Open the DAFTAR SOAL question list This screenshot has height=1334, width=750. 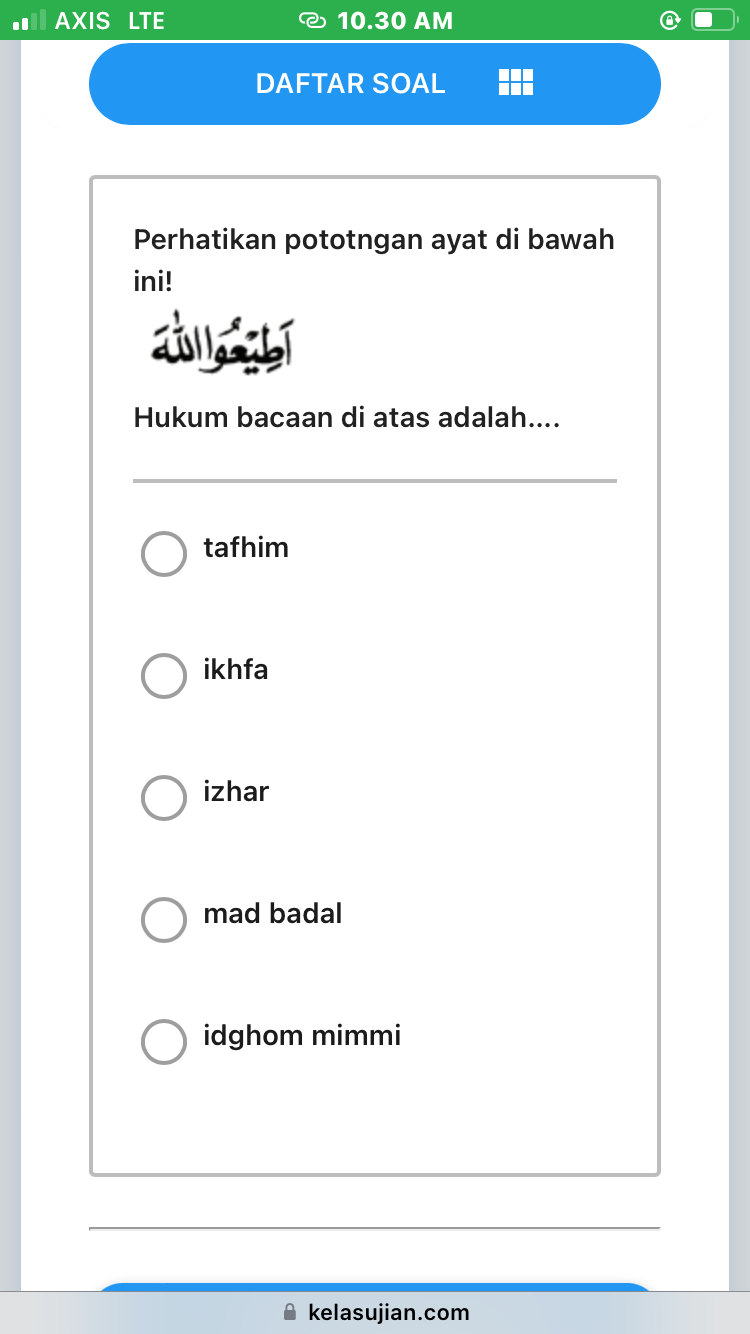(350, 83)
